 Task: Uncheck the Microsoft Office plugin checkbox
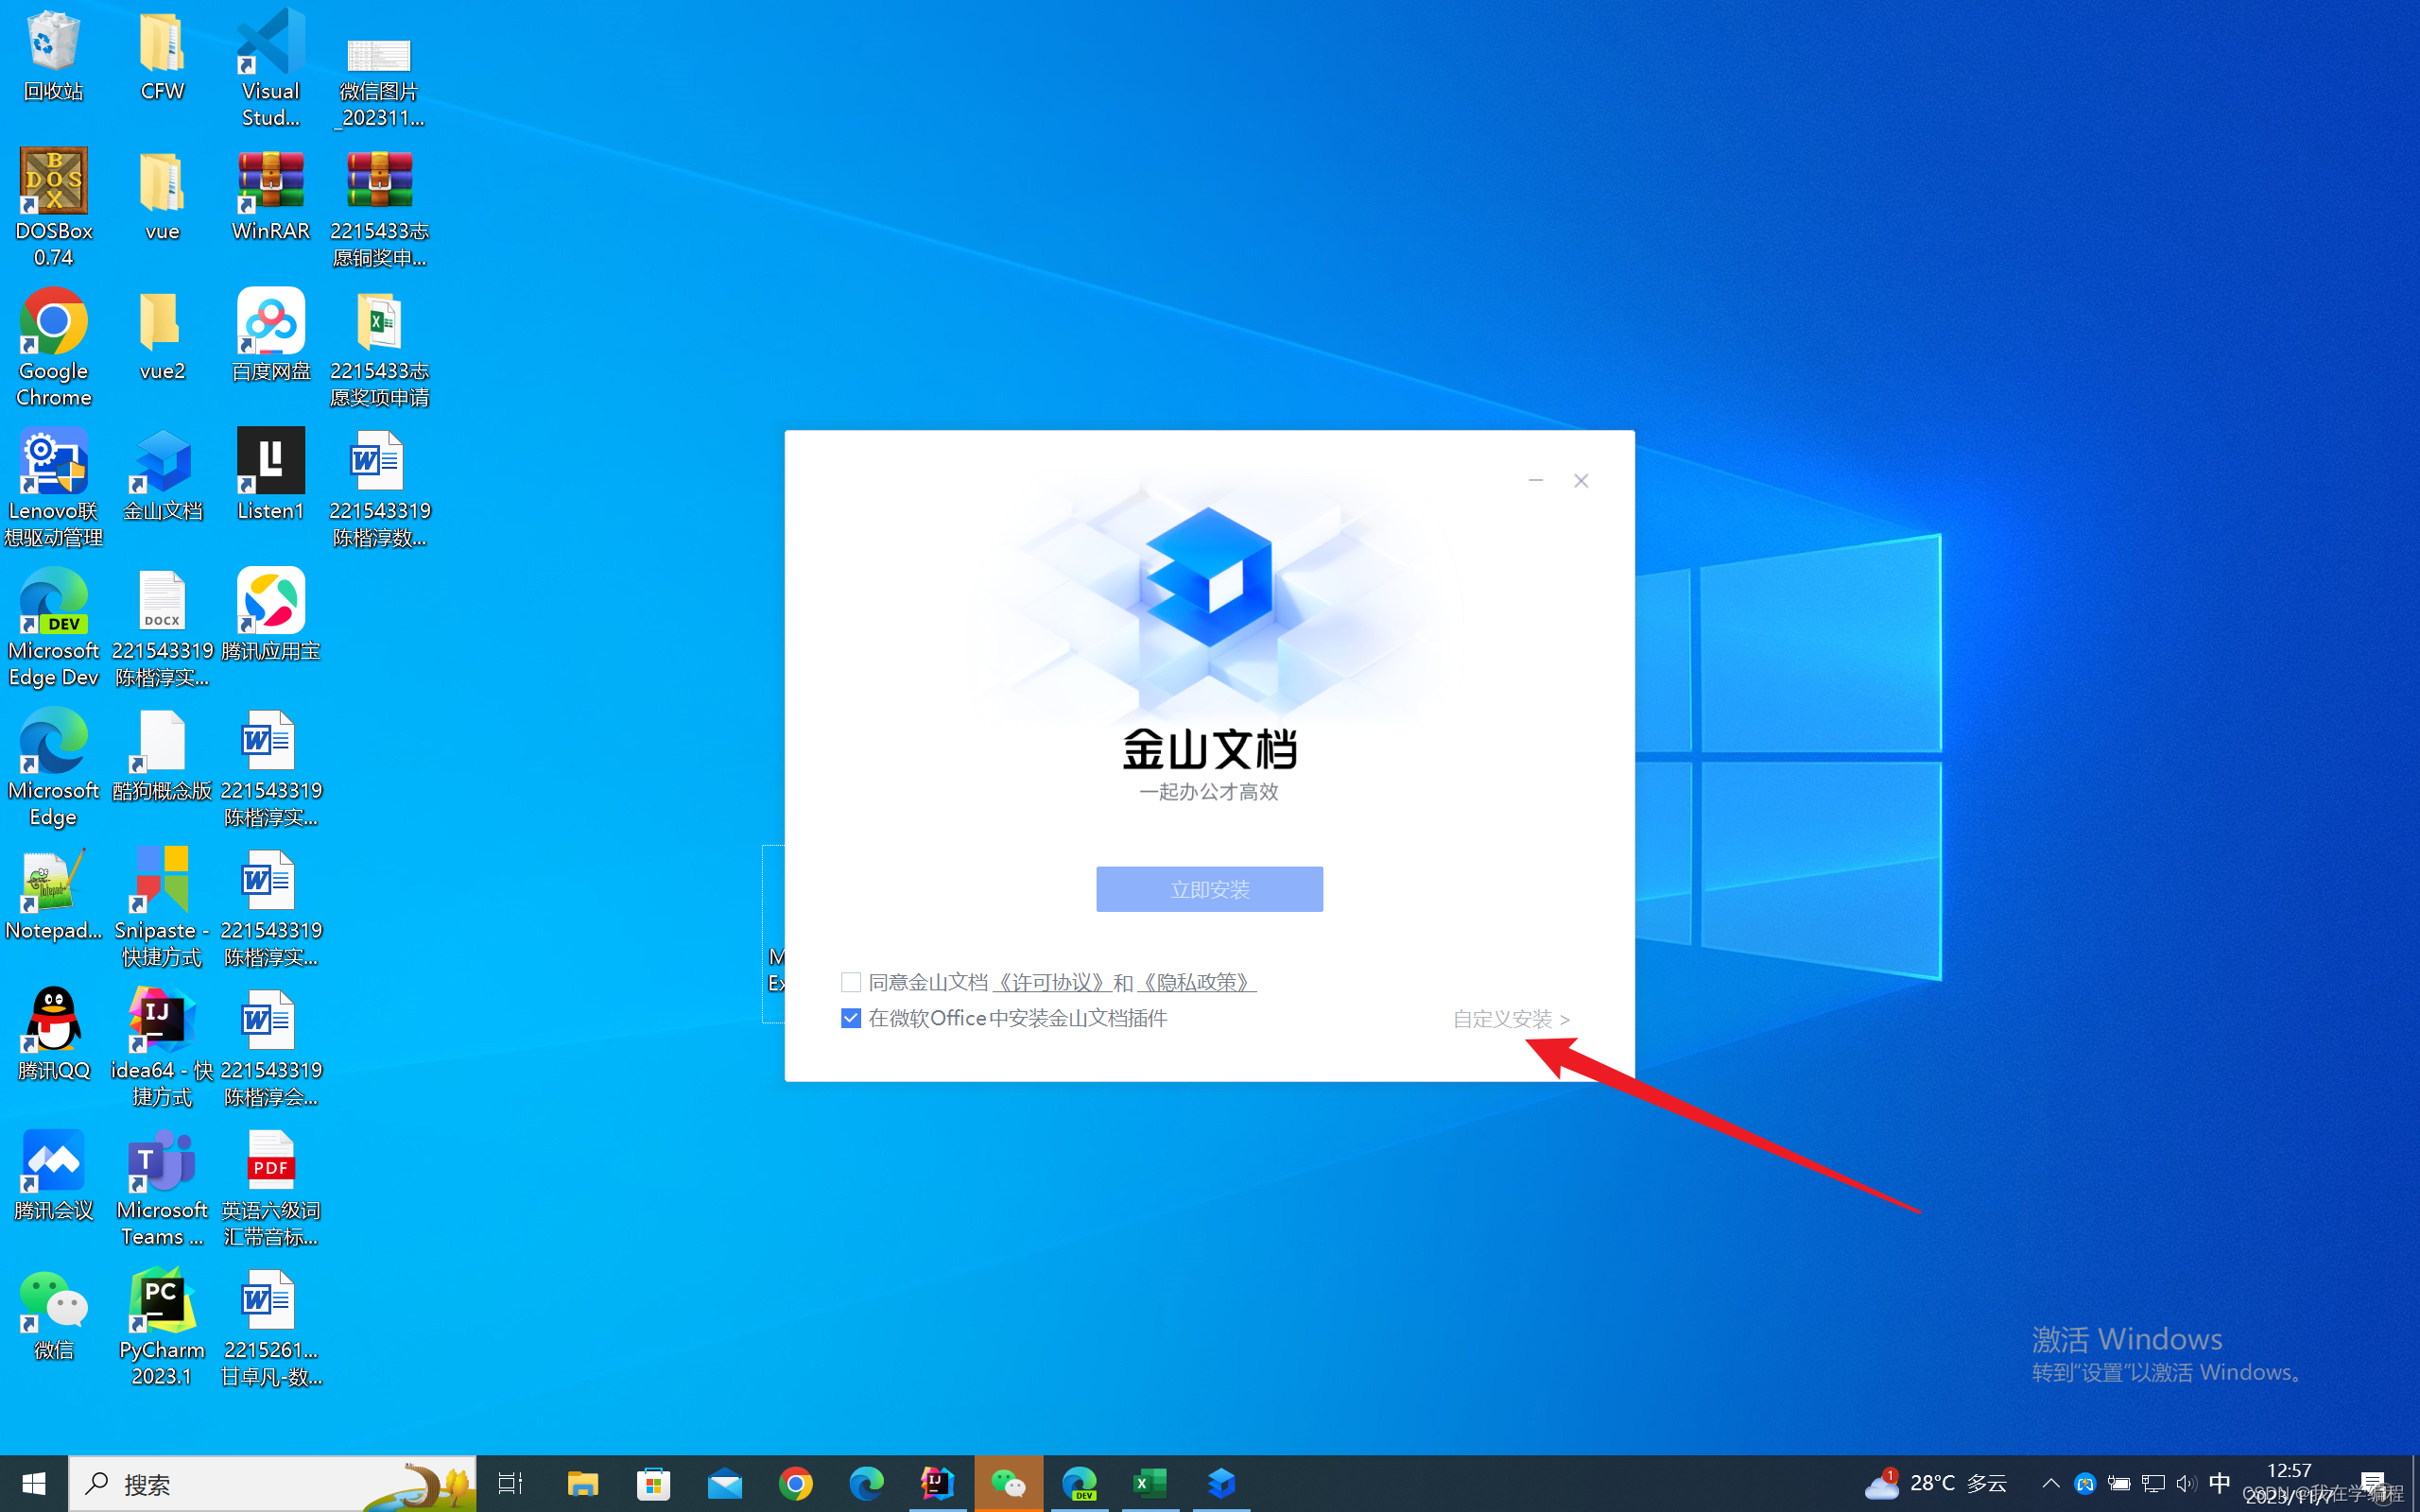point(850,1018)
